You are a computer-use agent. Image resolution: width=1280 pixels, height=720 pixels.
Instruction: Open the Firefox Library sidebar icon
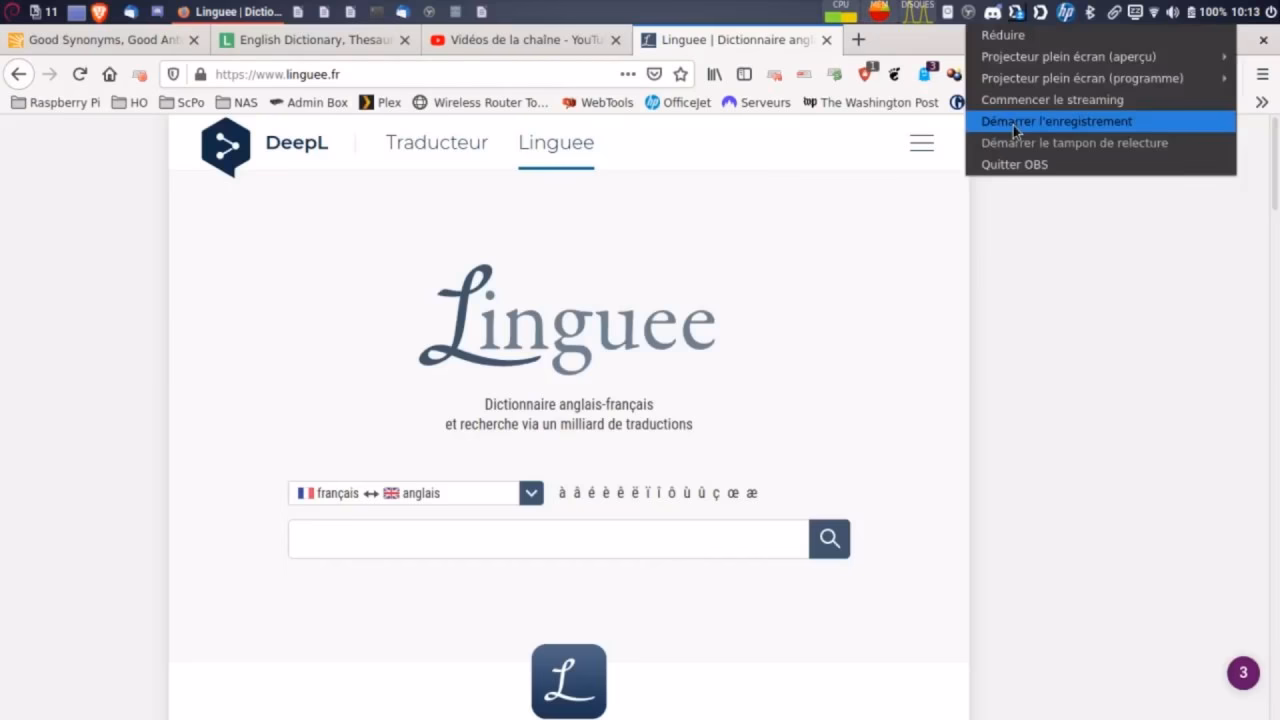(x=714, y=74)
